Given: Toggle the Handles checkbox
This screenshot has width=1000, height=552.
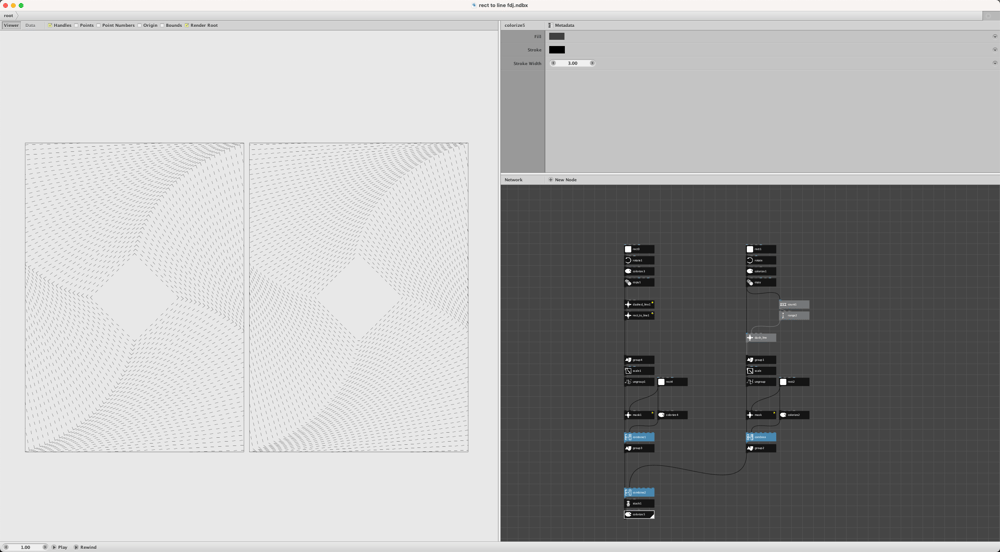Looking at the screenshot, I should pos(50,25).
